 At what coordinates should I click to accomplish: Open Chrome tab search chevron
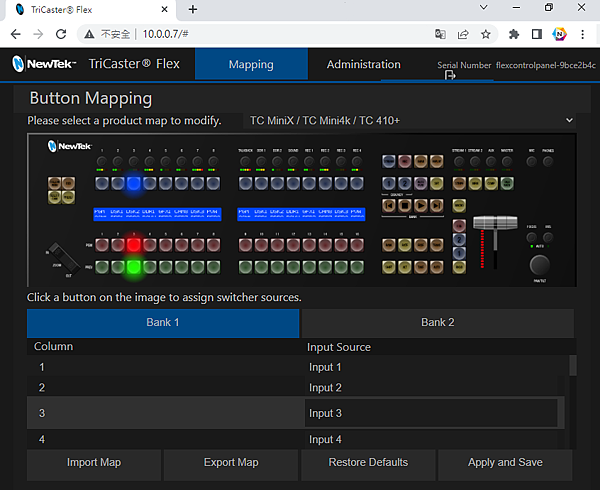click(484, 7)
